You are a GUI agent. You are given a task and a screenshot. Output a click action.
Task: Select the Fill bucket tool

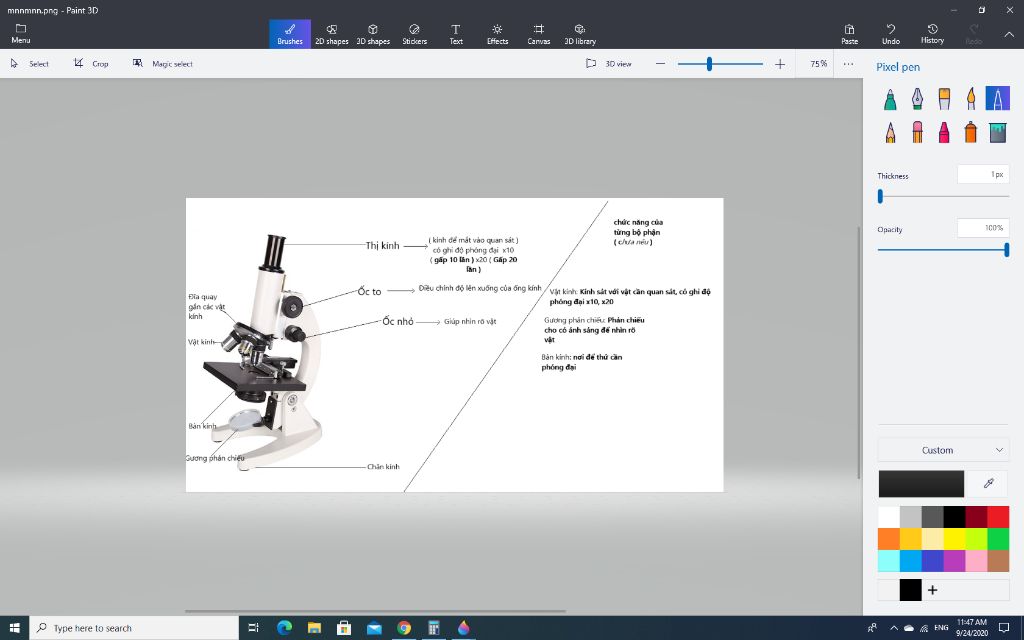(997, 132)
